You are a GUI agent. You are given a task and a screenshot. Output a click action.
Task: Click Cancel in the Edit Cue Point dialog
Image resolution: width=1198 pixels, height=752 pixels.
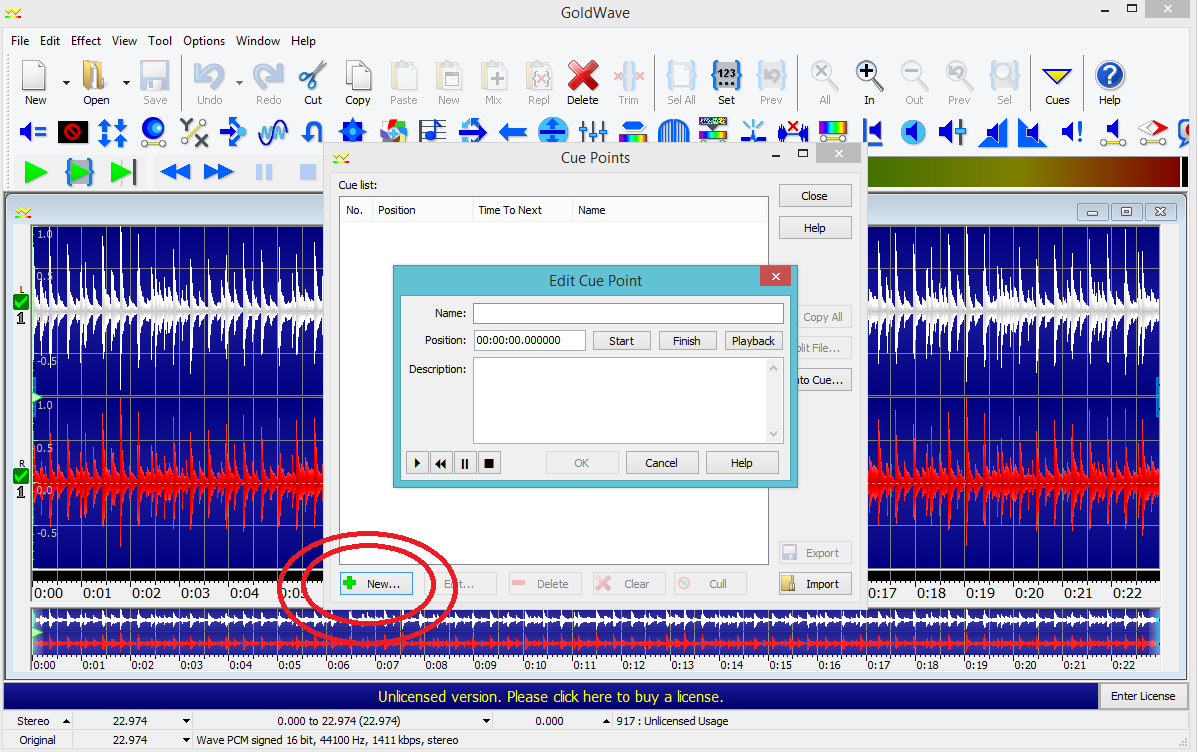pos(661,463)
